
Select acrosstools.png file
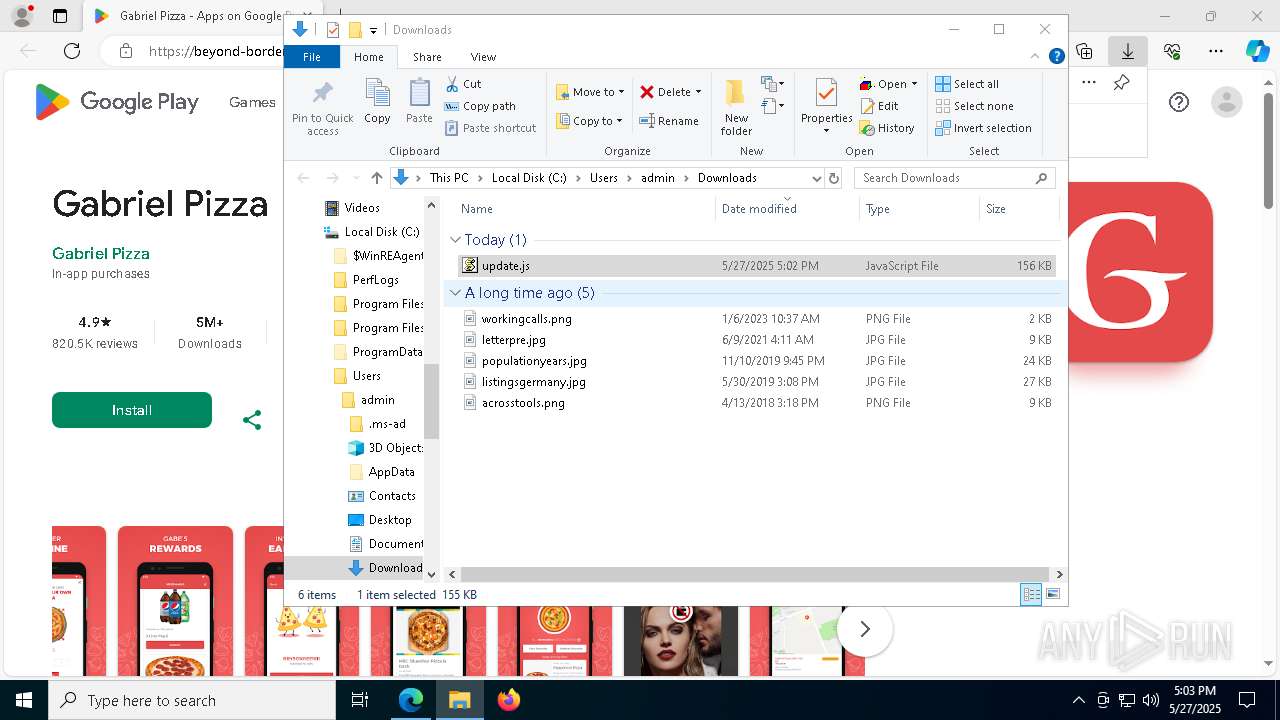point(756,403)
